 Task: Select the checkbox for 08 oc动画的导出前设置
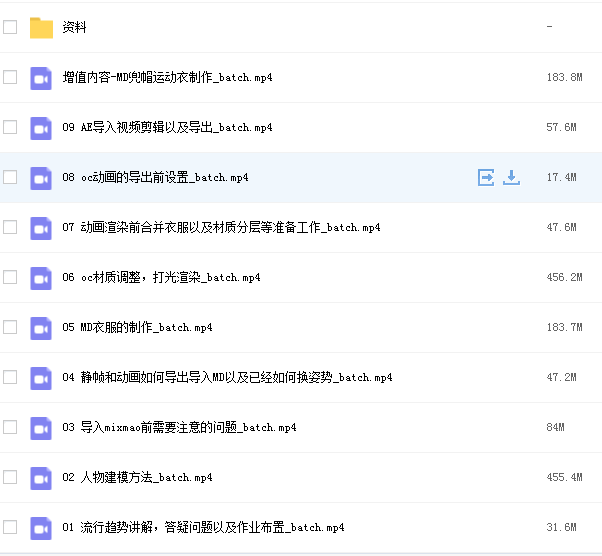[x=10, y=177]
